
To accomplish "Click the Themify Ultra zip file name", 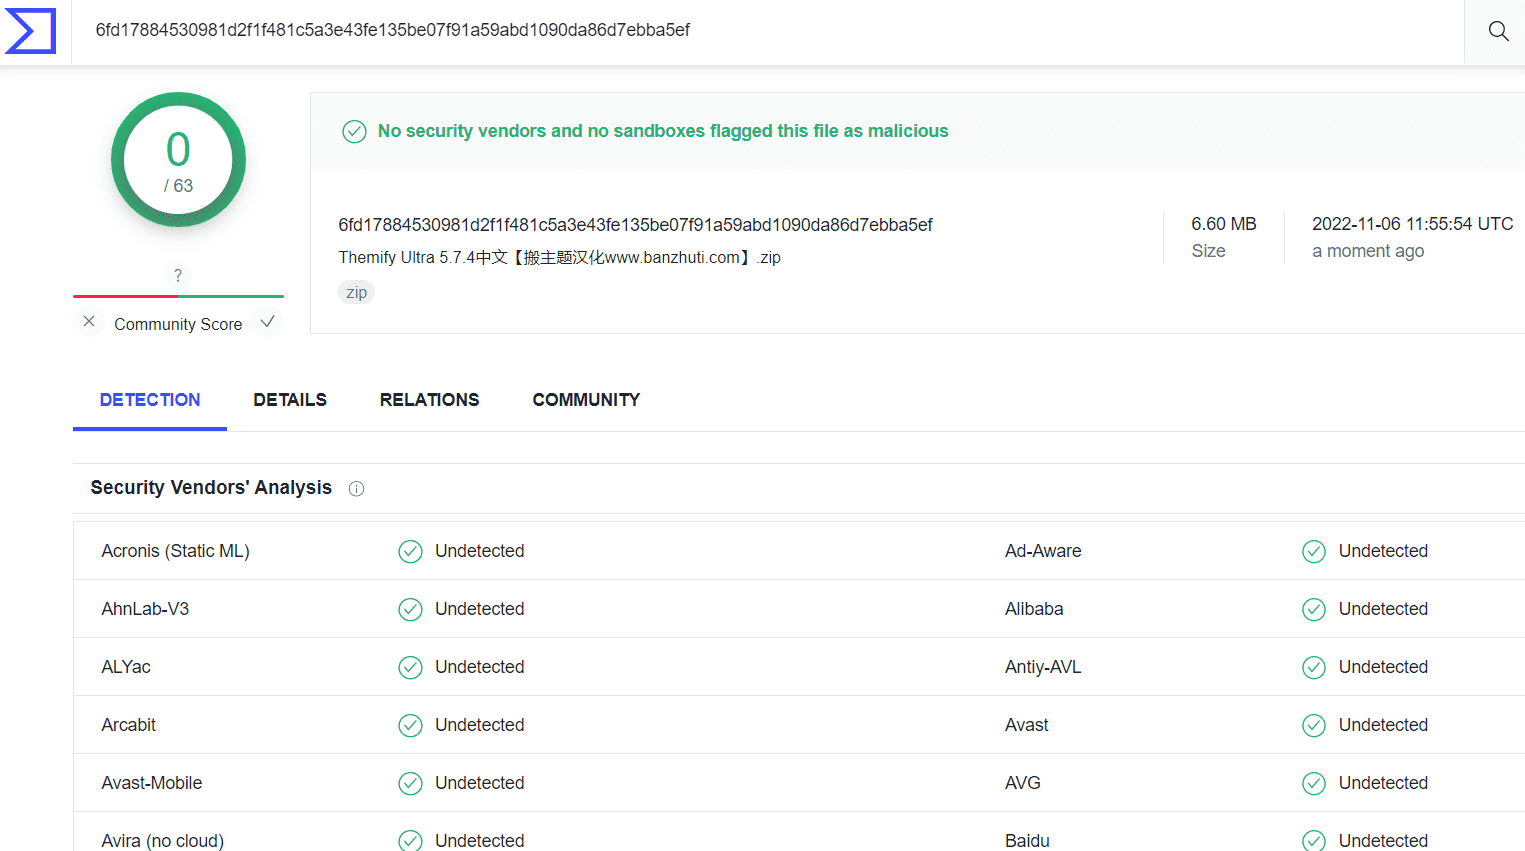I will tap(559, 257).
